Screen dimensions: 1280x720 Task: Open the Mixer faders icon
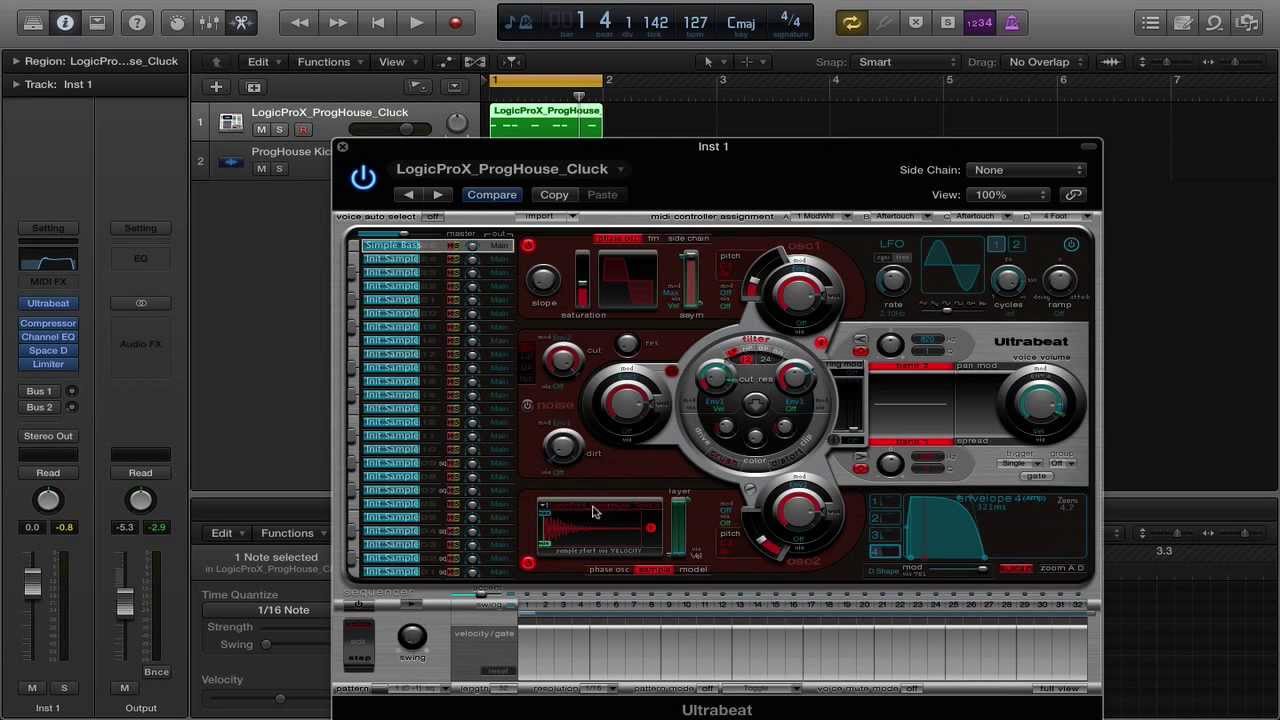tap(209, 22)
